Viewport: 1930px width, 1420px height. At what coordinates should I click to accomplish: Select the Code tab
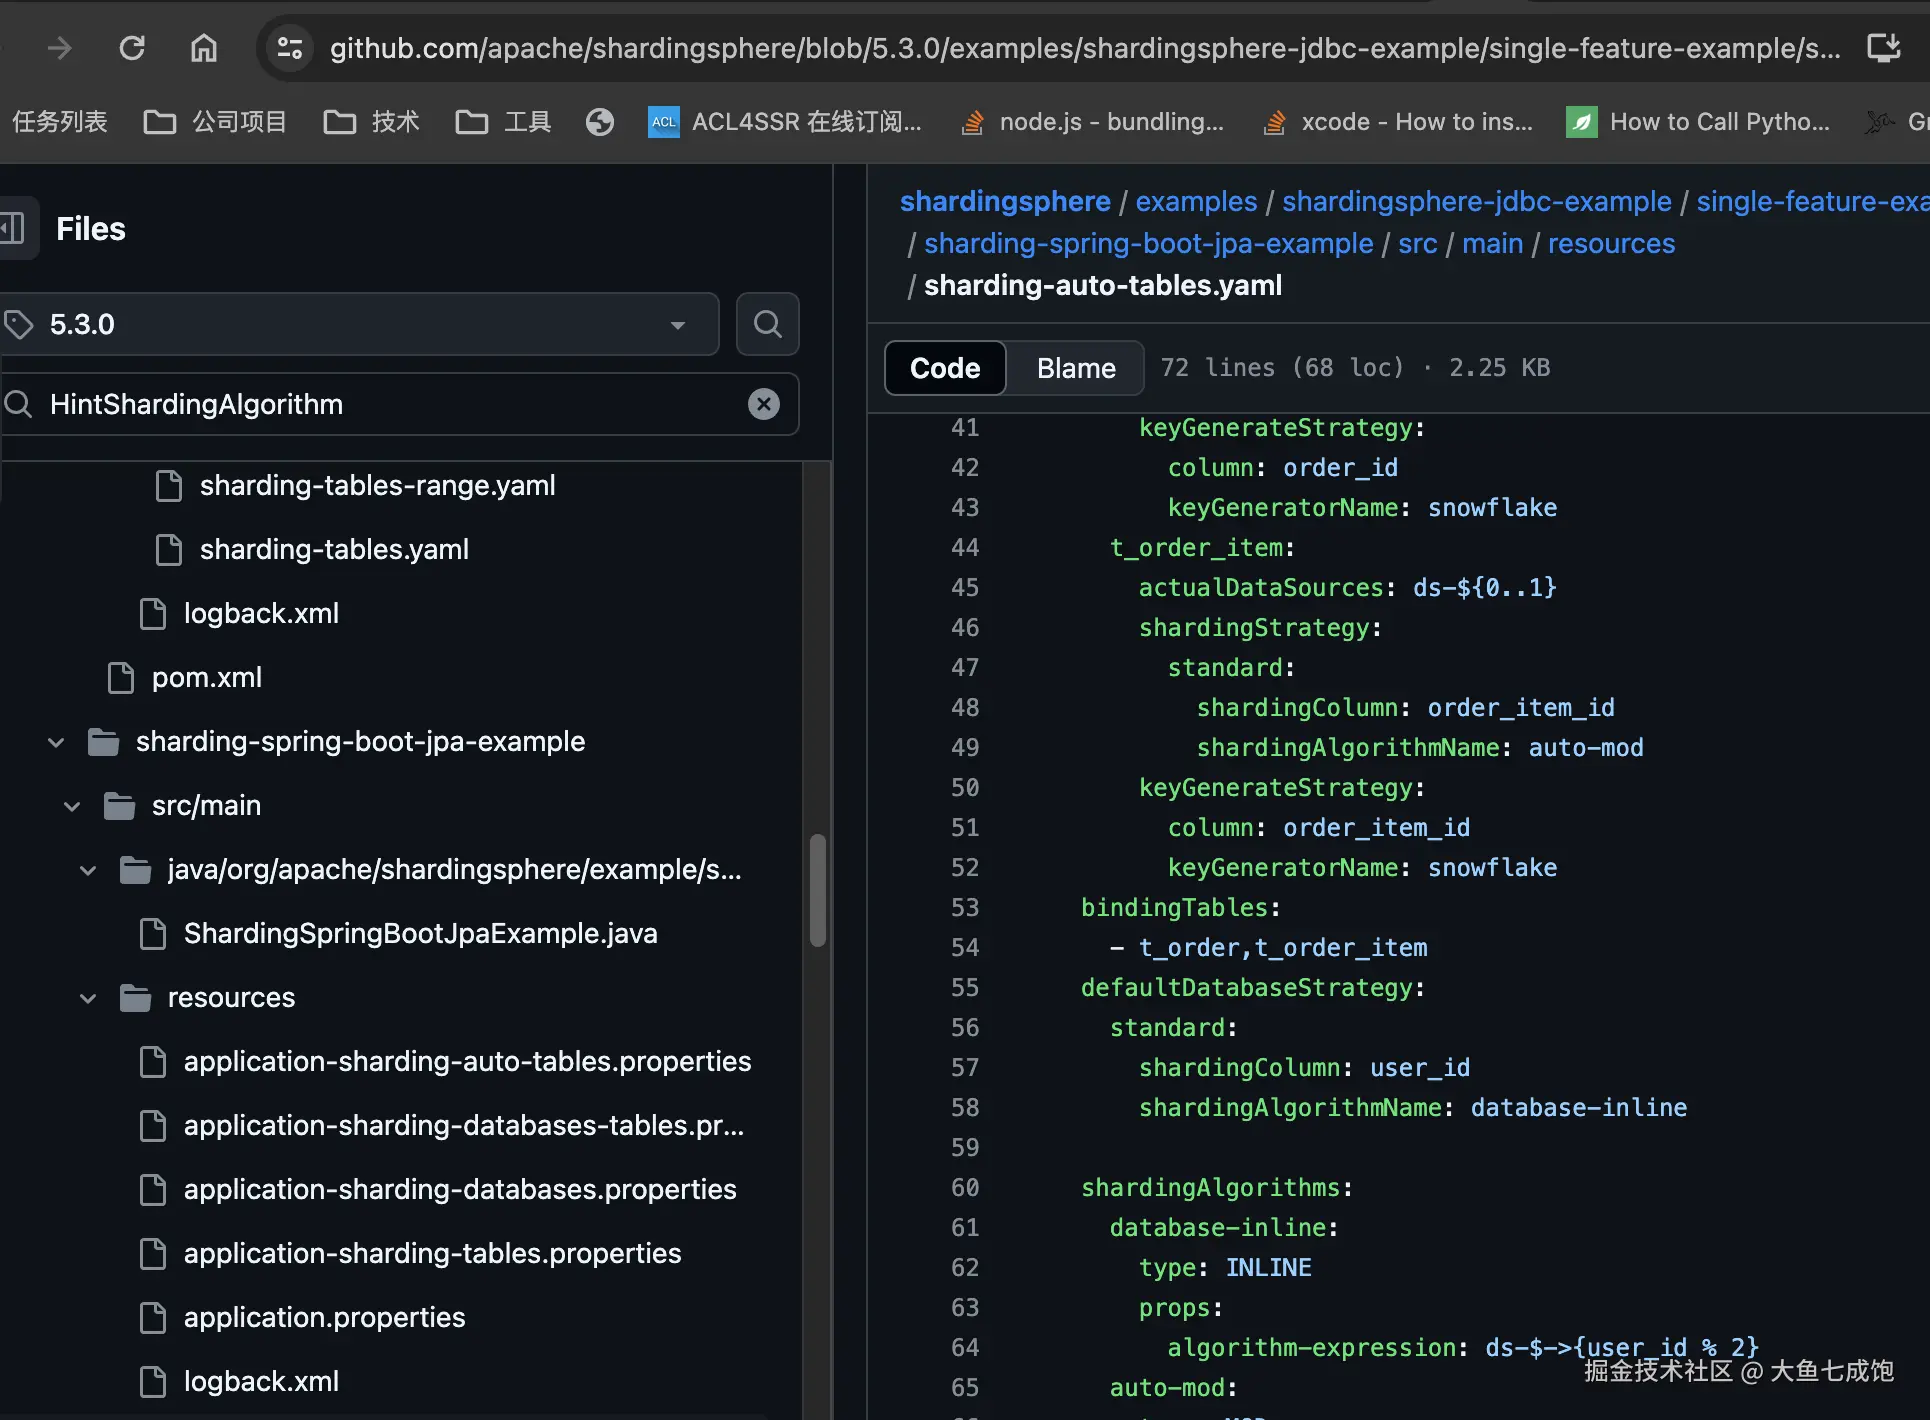pos(944,368)
